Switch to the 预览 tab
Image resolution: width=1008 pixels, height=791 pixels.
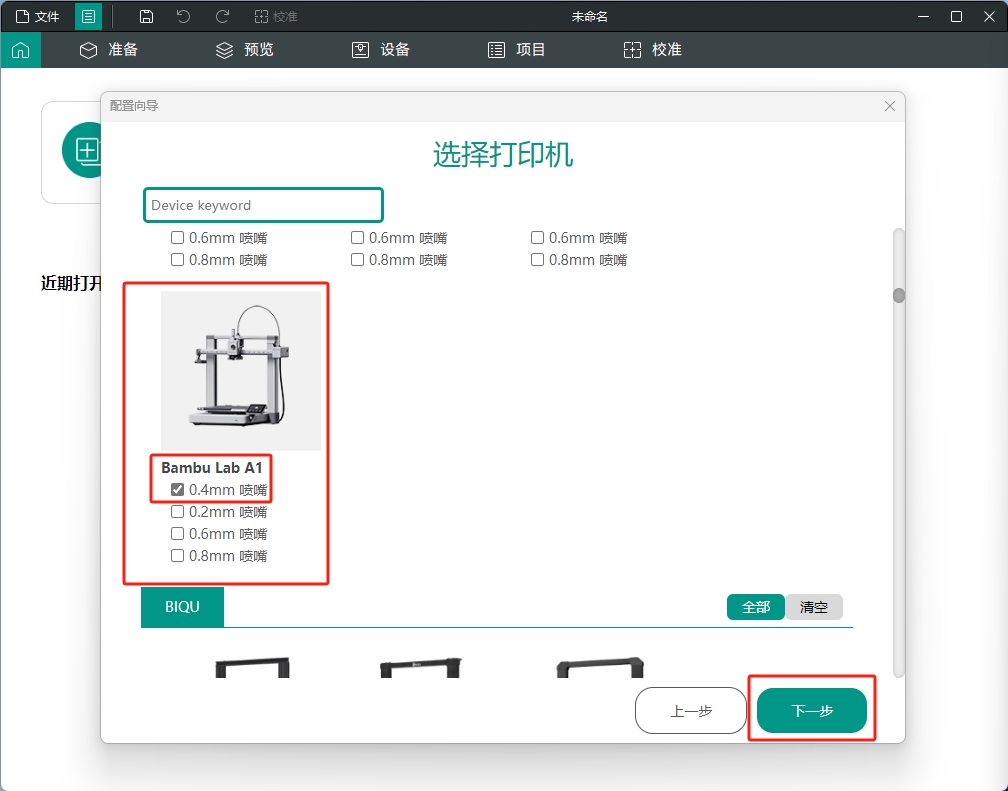244,50
